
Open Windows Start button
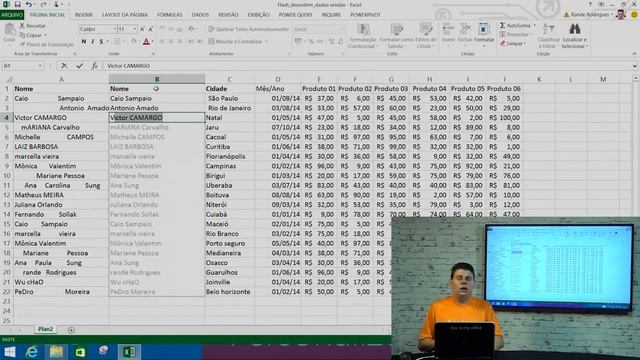[9, 352]
